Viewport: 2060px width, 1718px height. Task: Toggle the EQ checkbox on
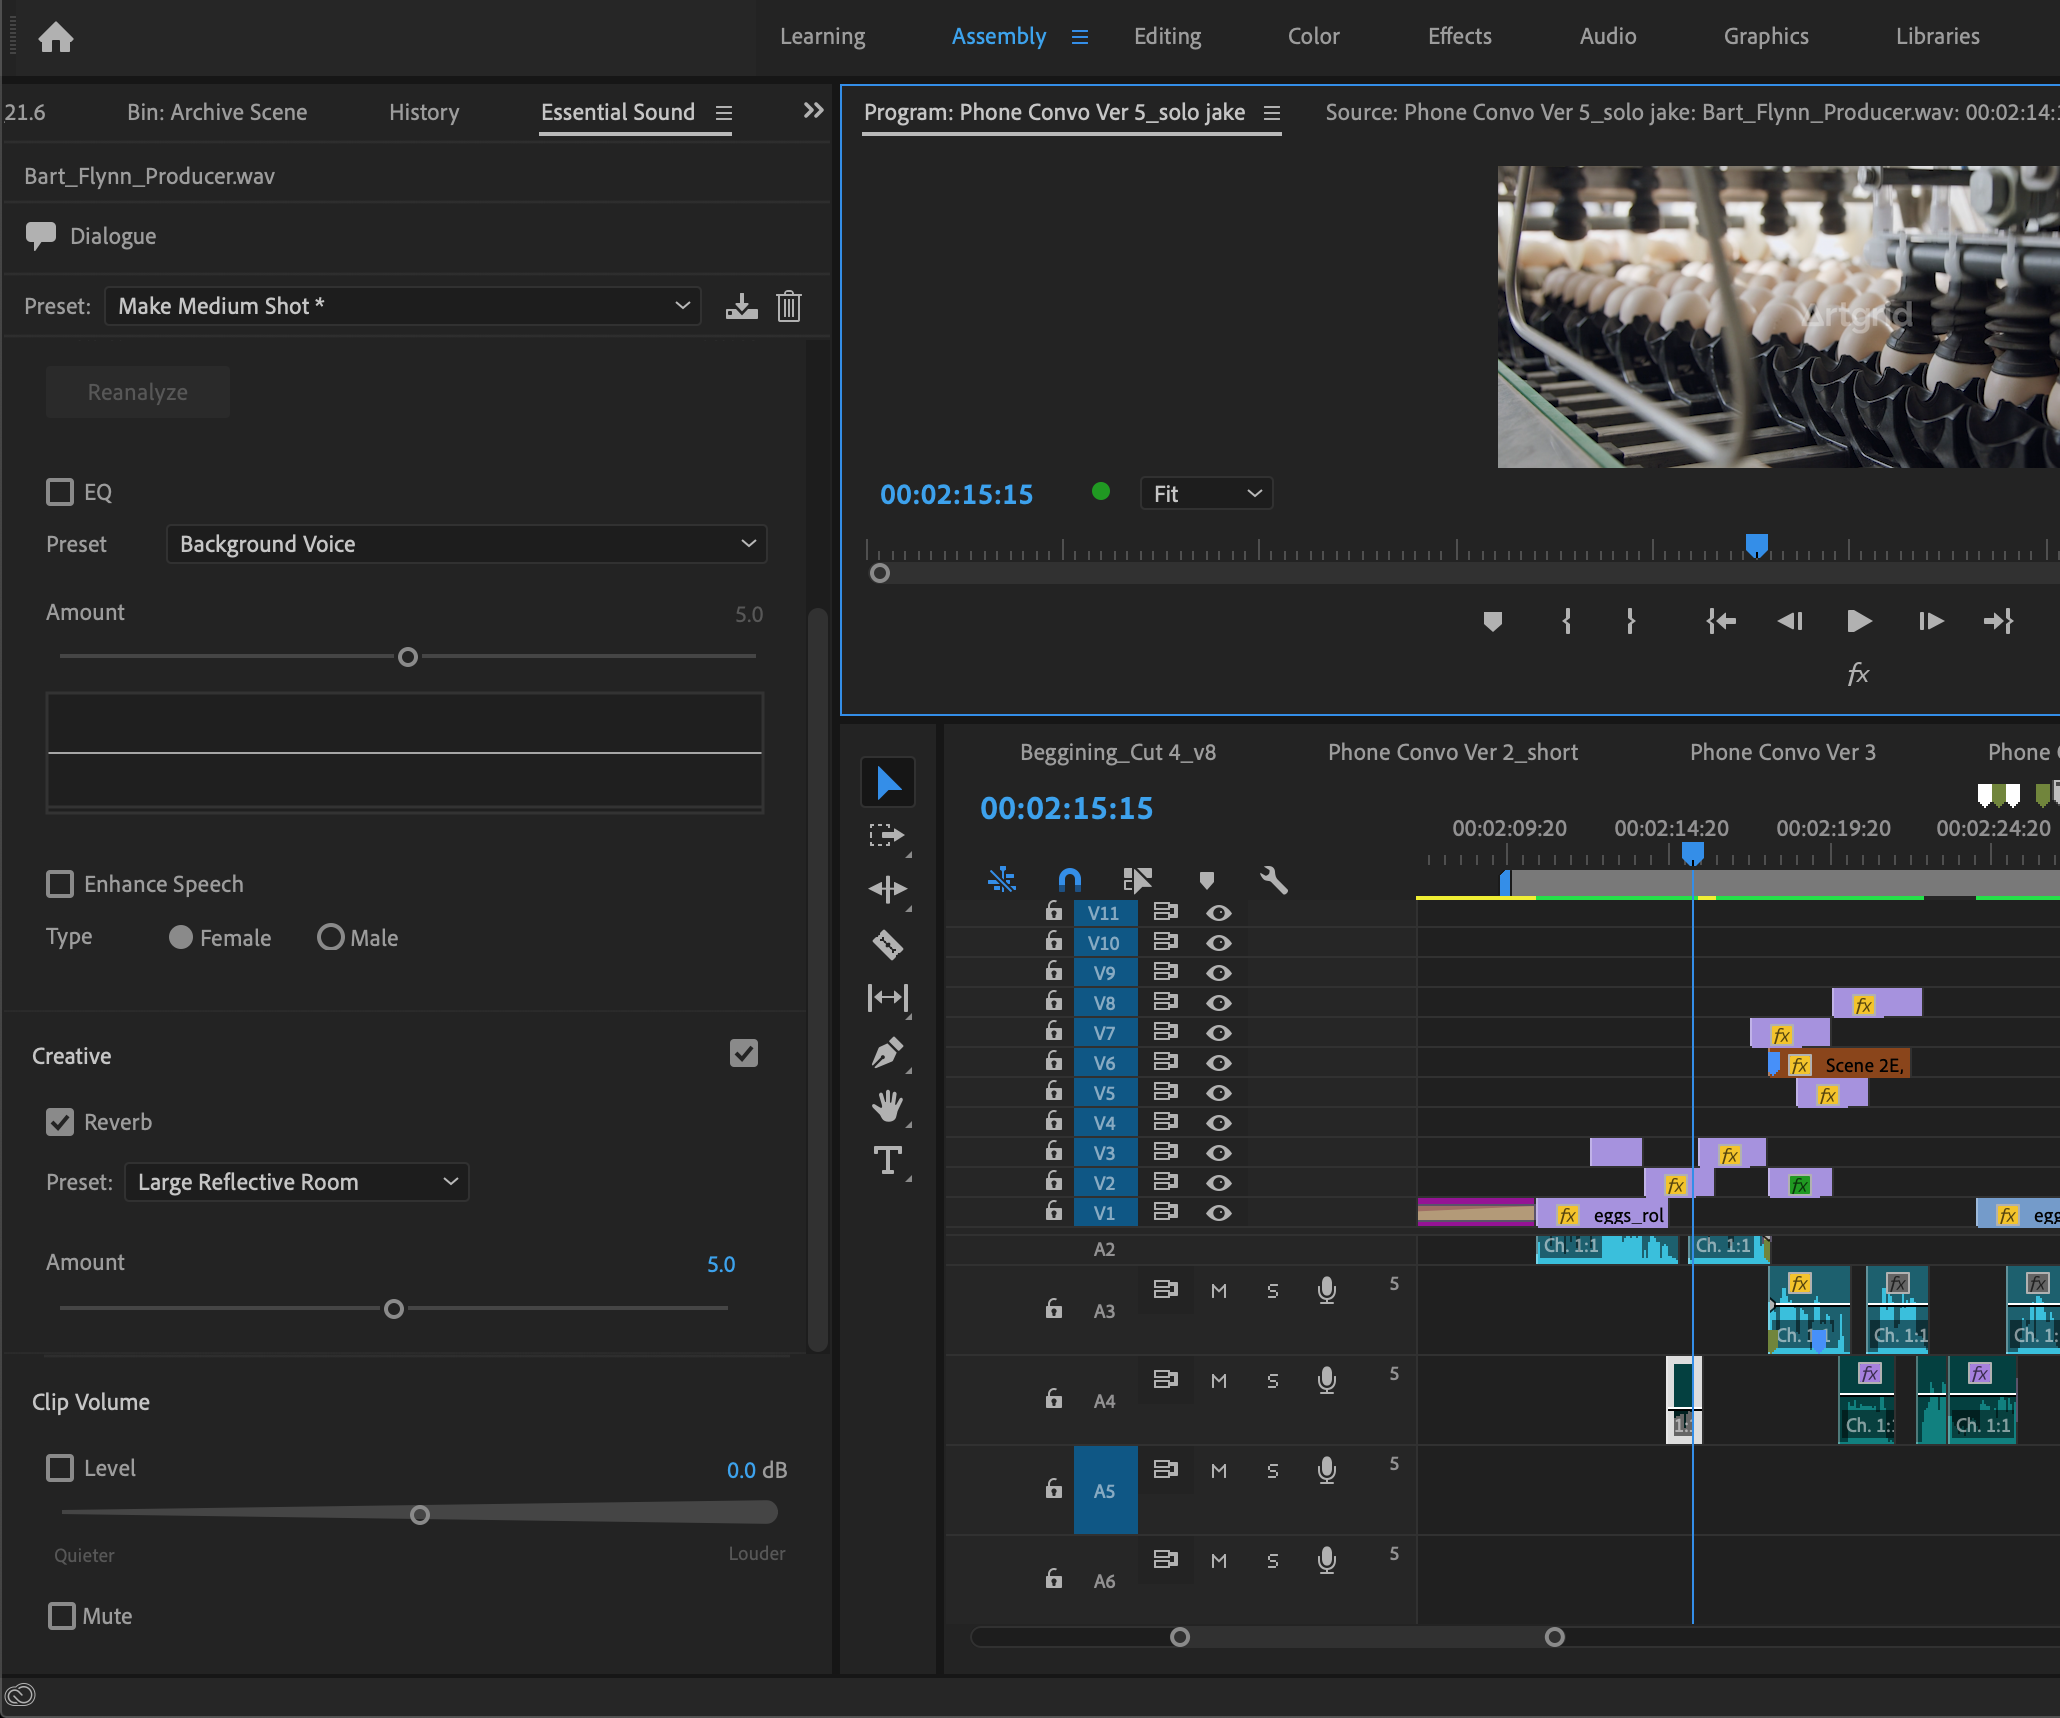pos(58,491)
